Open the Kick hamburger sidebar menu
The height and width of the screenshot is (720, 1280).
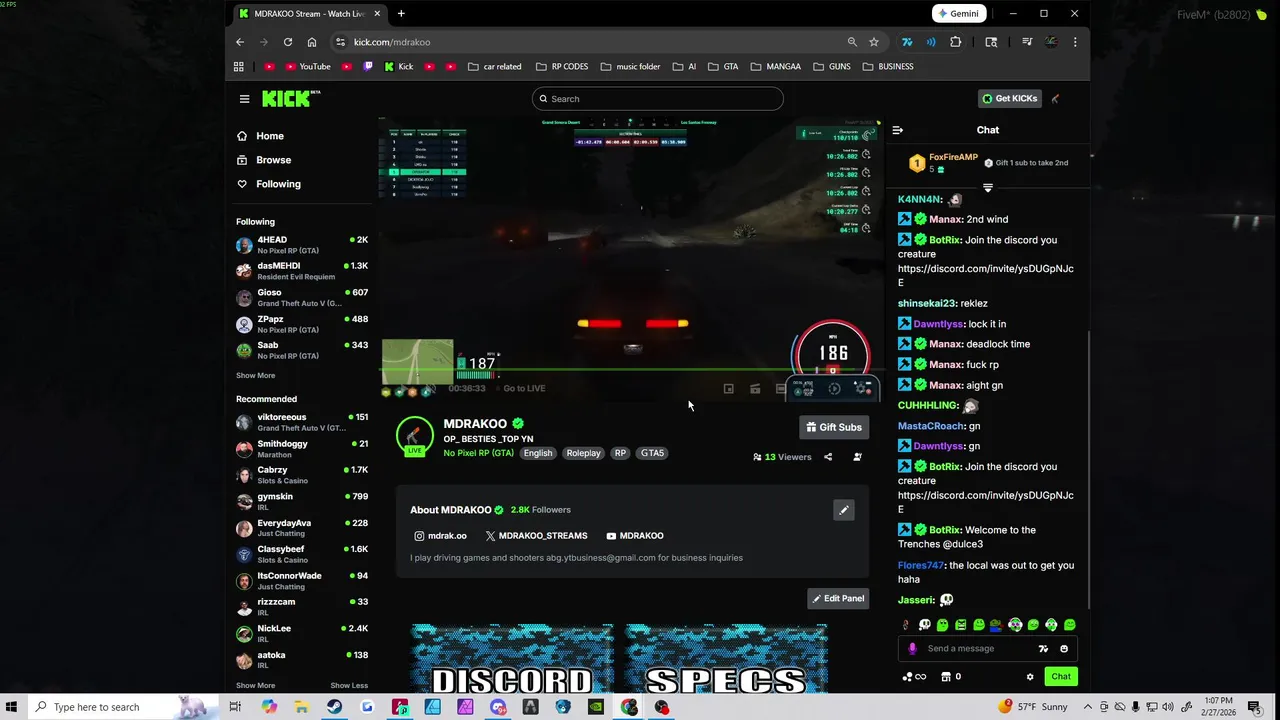point(244,99)
